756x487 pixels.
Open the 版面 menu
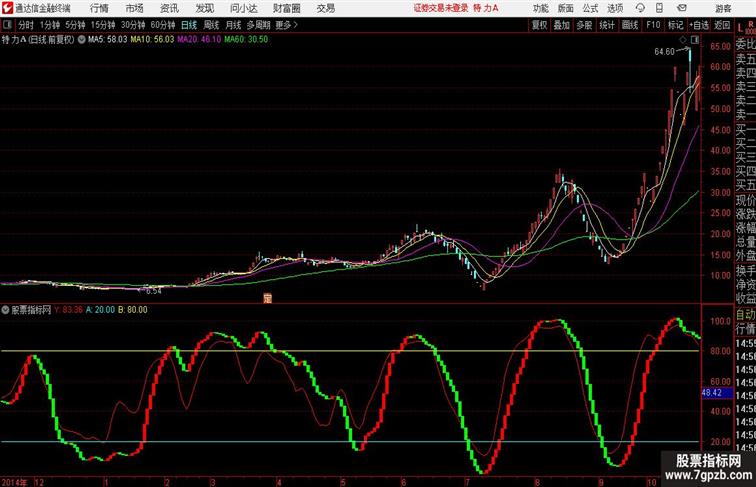566,8
